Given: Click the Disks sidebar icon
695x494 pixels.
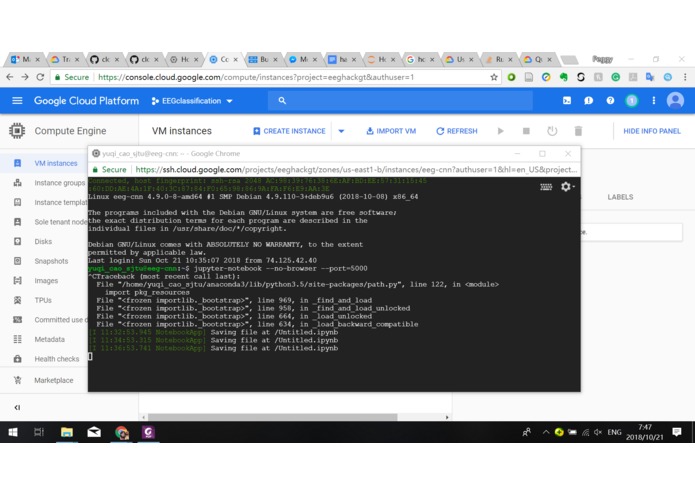Looking at the screenshot, I should click(17, 241).
